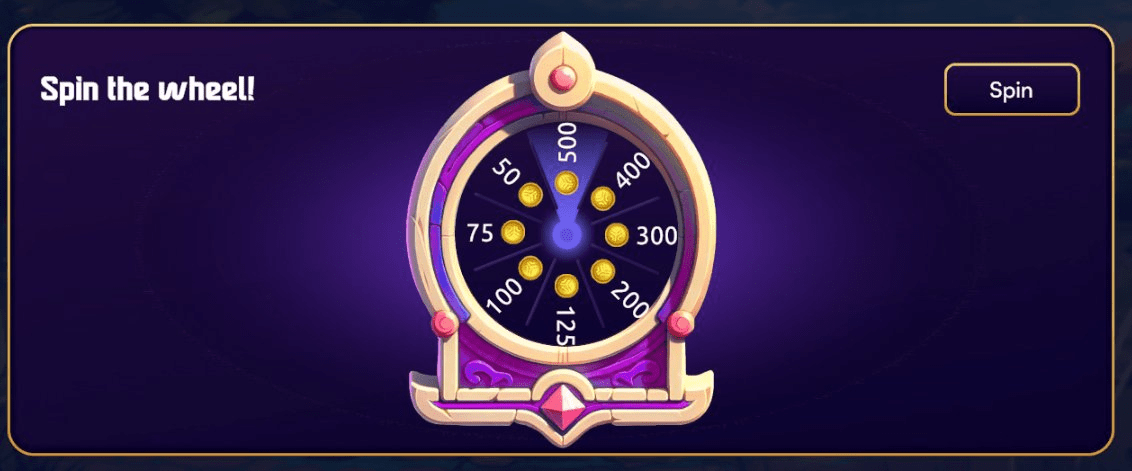
Task: Select the gold coin beside 75
Action: 515,232
